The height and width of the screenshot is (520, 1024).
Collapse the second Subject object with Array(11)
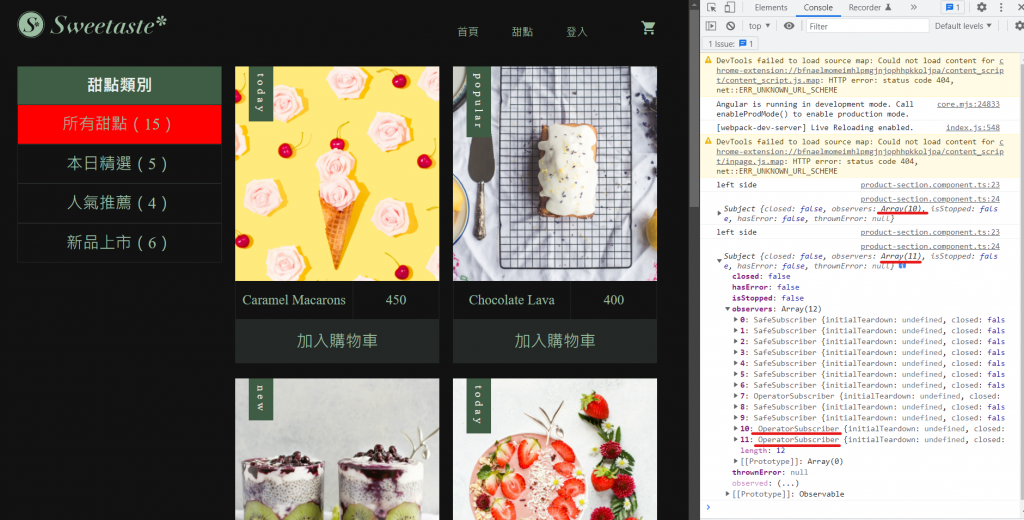[720, 259]
